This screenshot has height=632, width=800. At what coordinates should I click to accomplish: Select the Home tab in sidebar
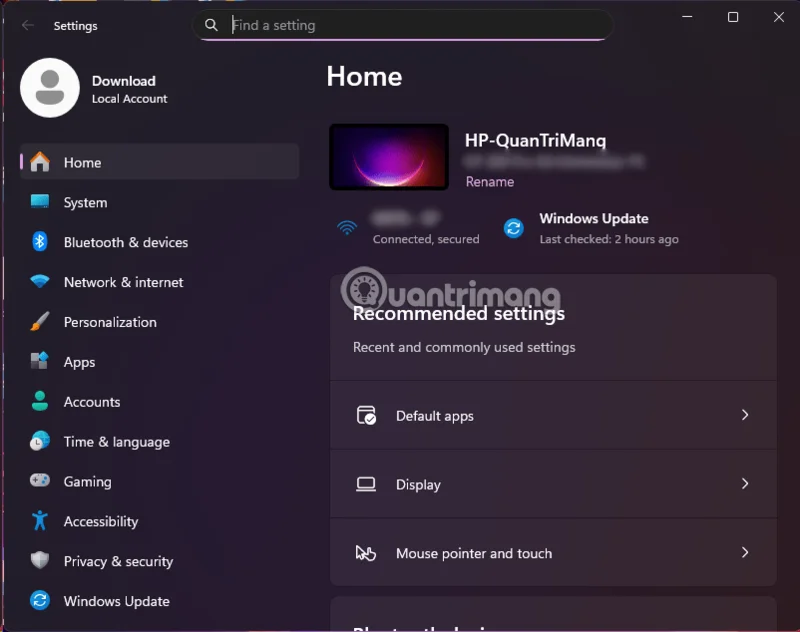point(82,162)
